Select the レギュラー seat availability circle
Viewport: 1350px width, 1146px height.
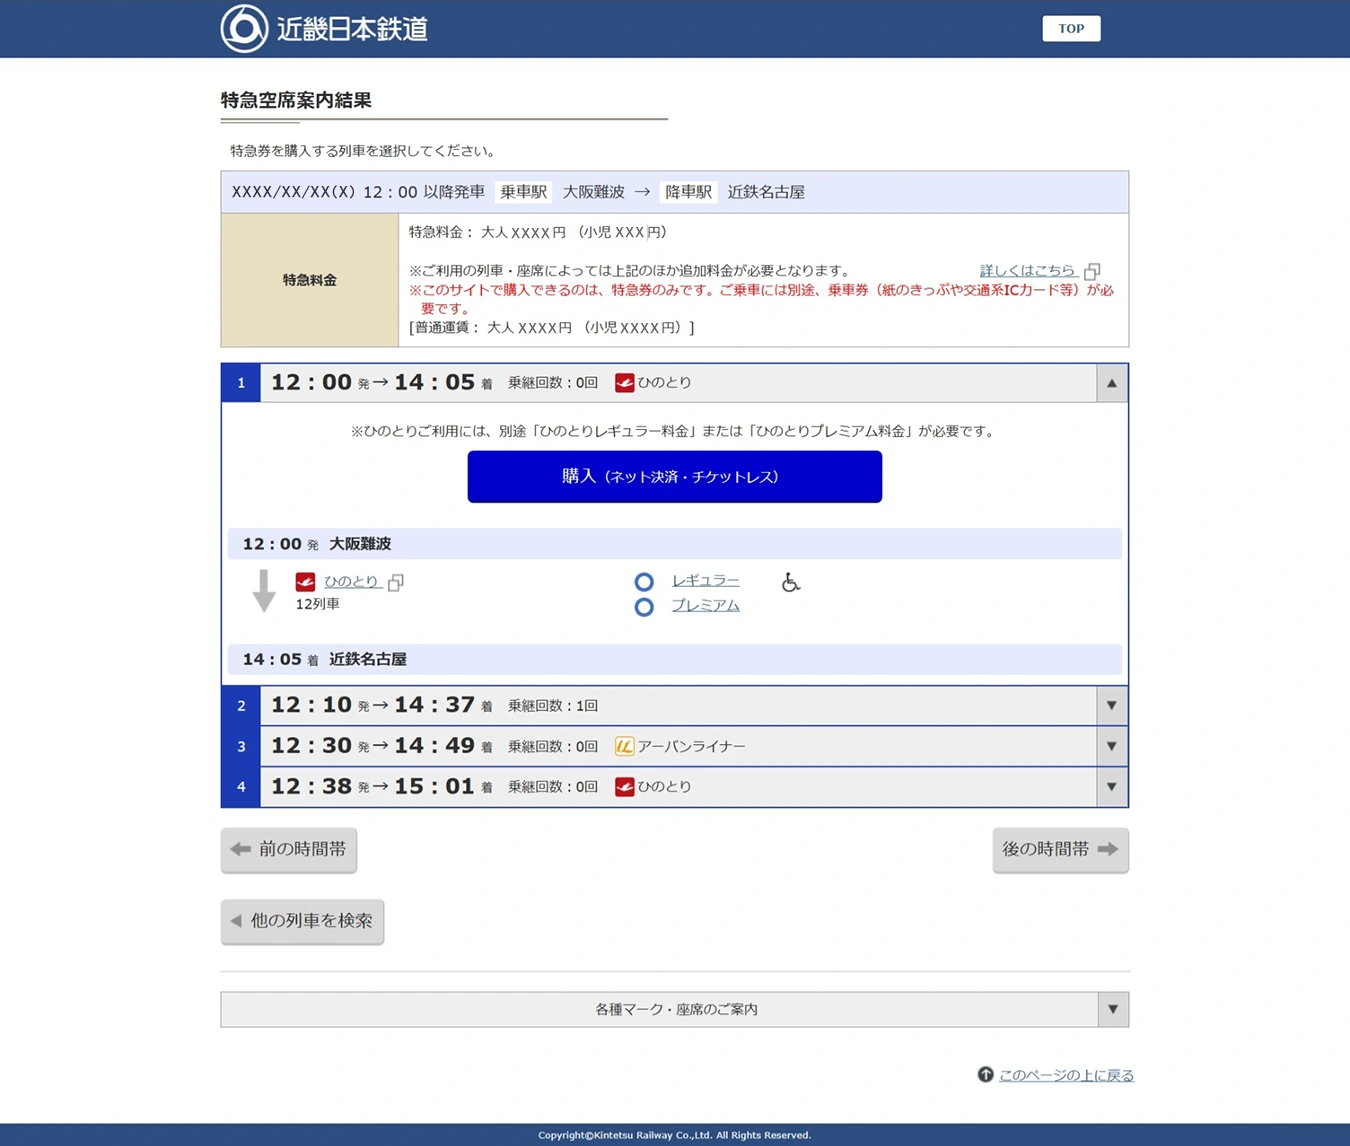coord(644,582)
